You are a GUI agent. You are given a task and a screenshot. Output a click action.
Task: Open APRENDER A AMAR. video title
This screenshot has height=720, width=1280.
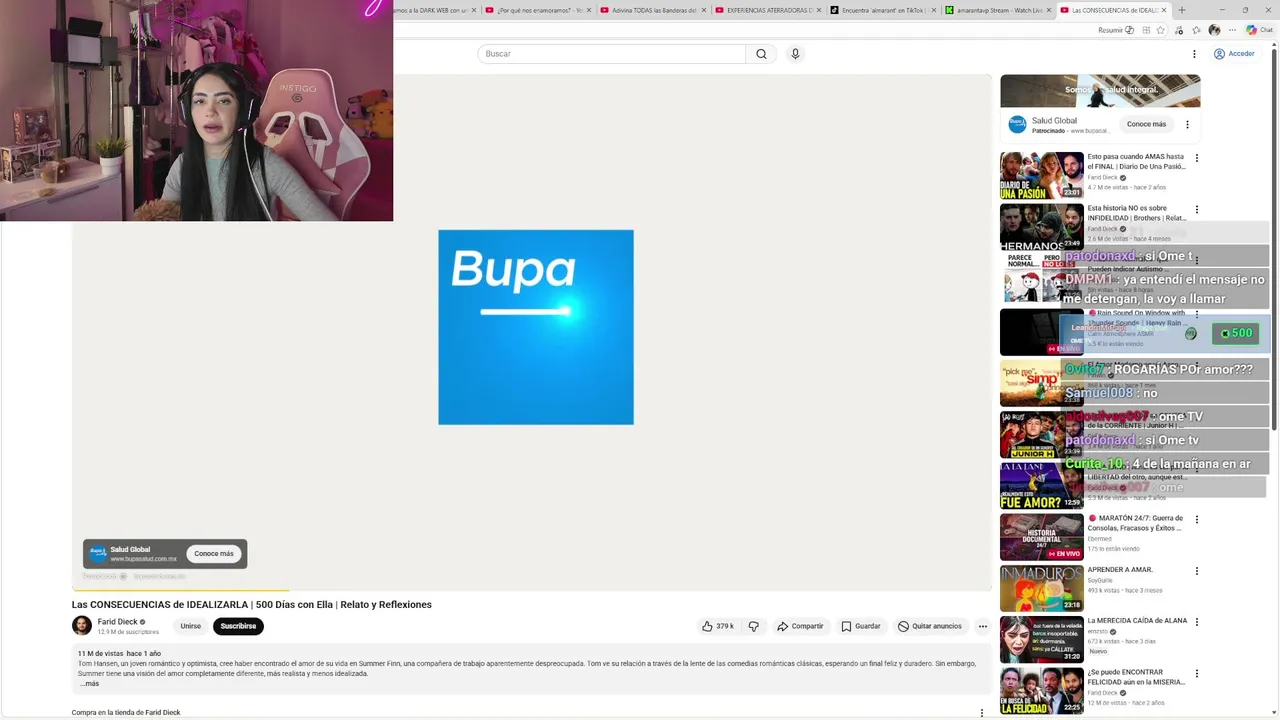point(1120,570)
